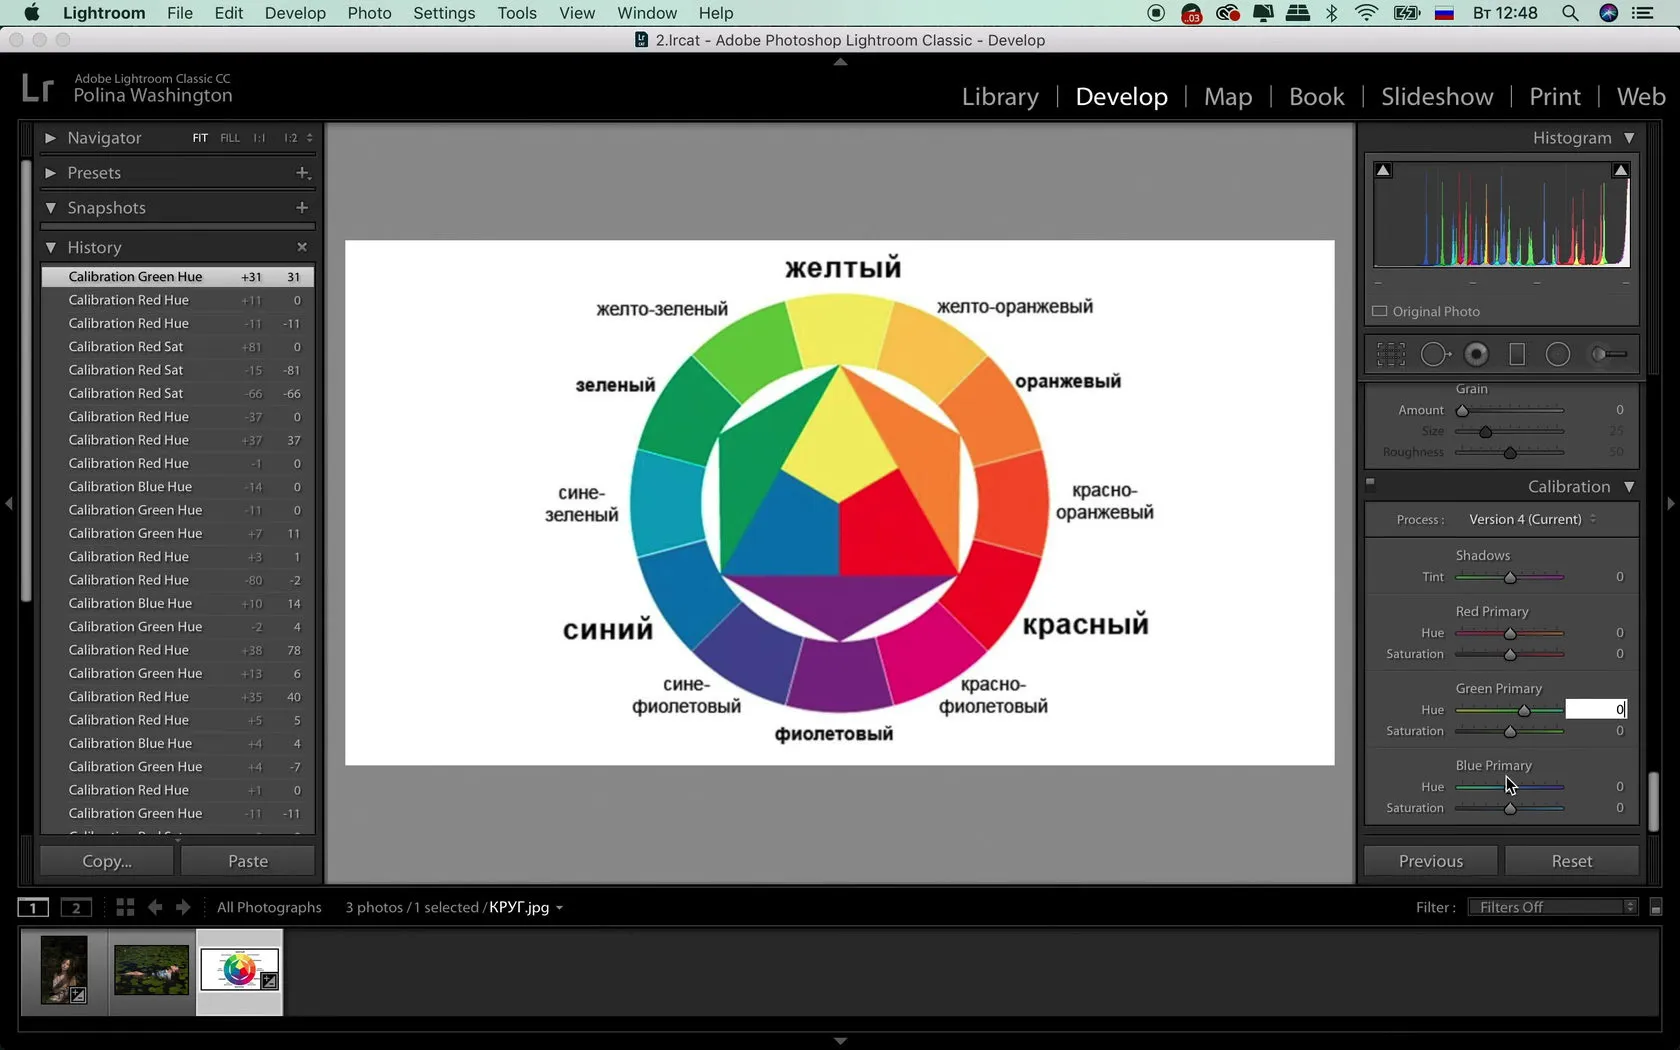1680x1050 pixels.
Task: Click the Reset button
Action: [x=1571, y=861]
